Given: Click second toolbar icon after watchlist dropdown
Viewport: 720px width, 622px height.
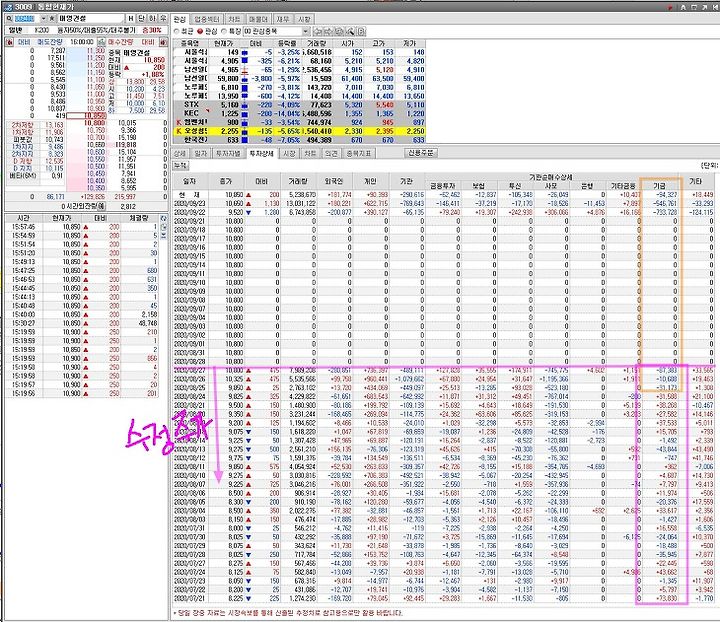Looking at the screenshot, I should (x=328, y=31).
